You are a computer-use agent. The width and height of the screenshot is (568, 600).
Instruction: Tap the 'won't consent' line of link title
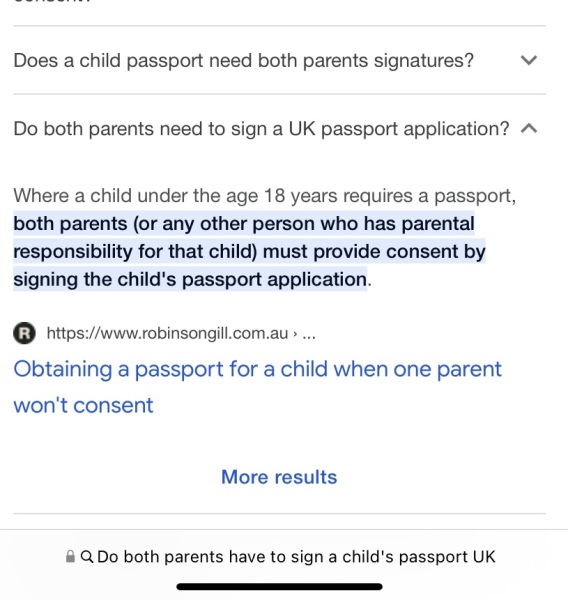[83, 405]
